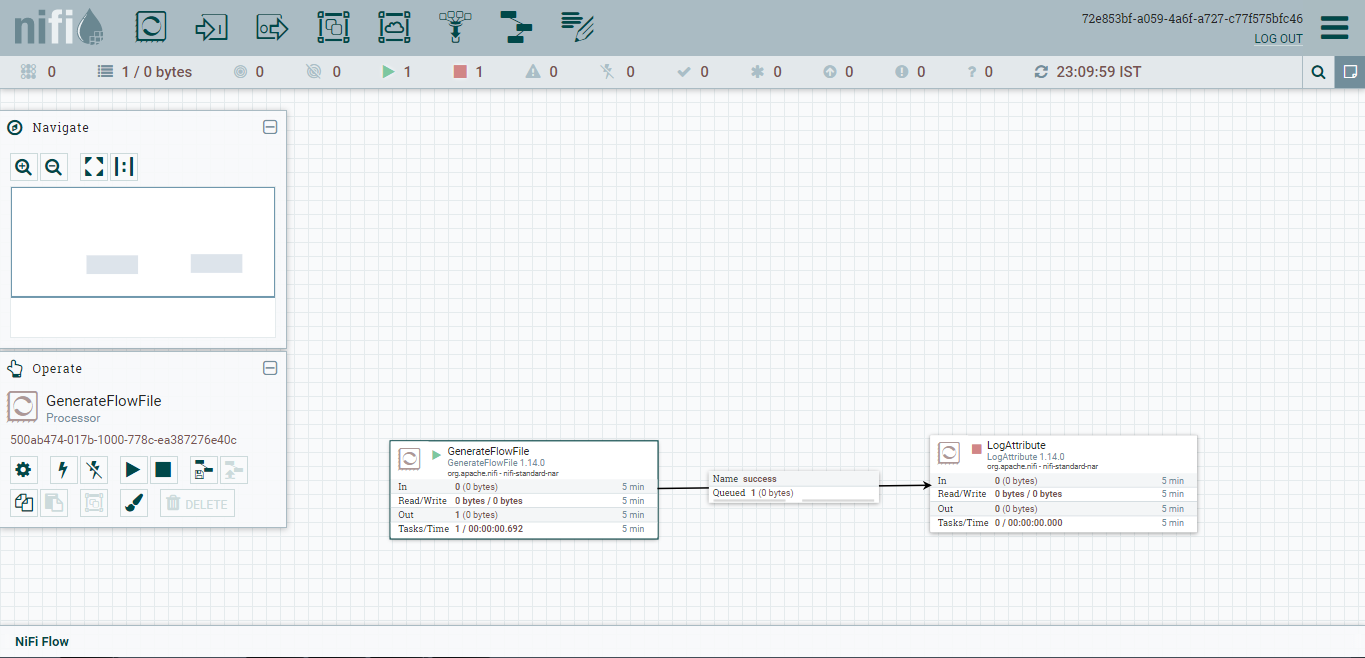Screen dimensions: 1365x658
Task: Select the Processor component icon in the toolbar
Action: tap(150, 27)
